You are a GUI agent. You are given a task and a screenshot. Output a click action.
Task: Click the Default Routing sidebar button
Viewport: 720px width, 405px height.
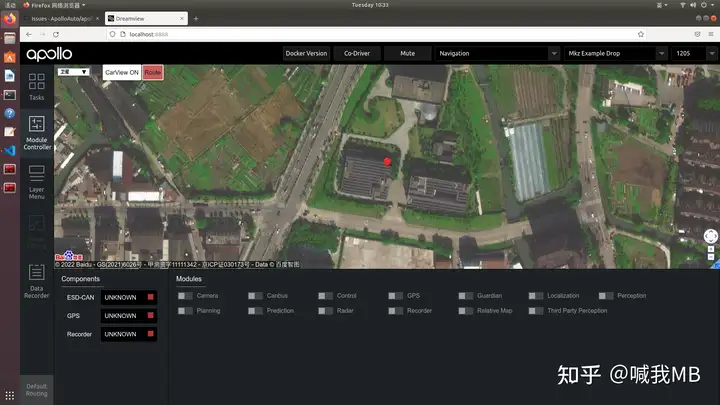click(36, 390)
